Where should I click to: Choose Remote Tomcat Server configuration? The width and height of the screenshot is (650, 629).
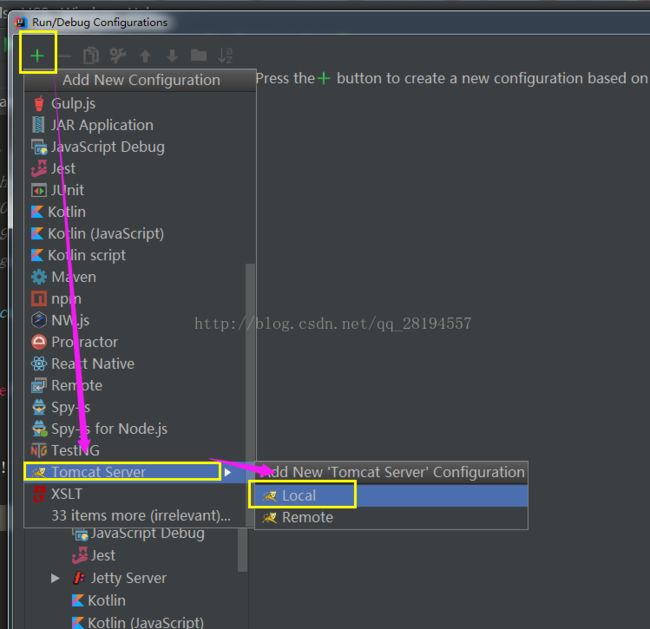tap(391, 517)
